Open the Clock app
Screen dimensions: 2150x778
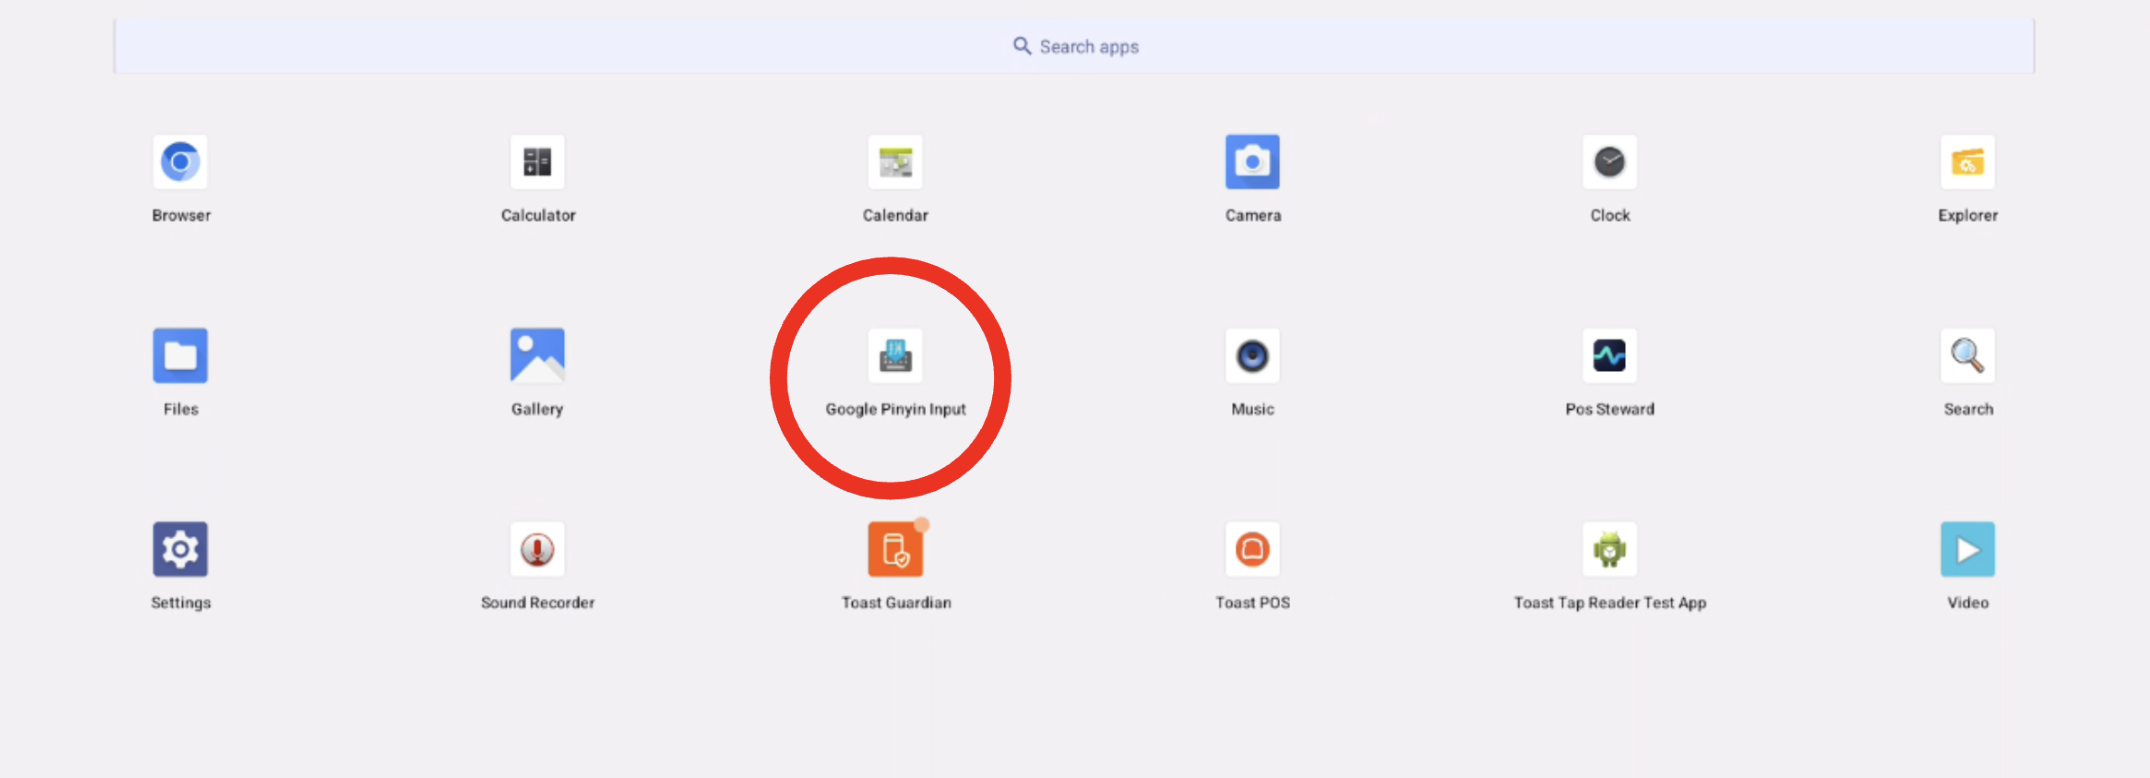[x=1609, y=162]
